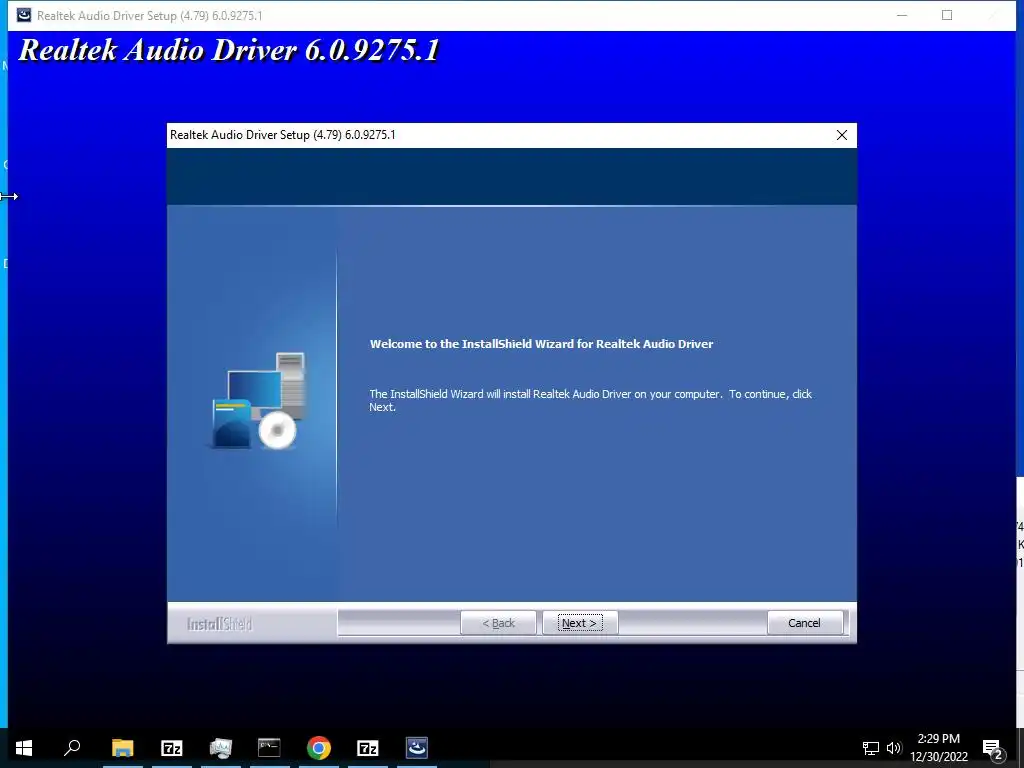Viewport: 1024px width, 768px height.
Task: Click the clock showing 2:29 PM
Action: coord(938,739)
